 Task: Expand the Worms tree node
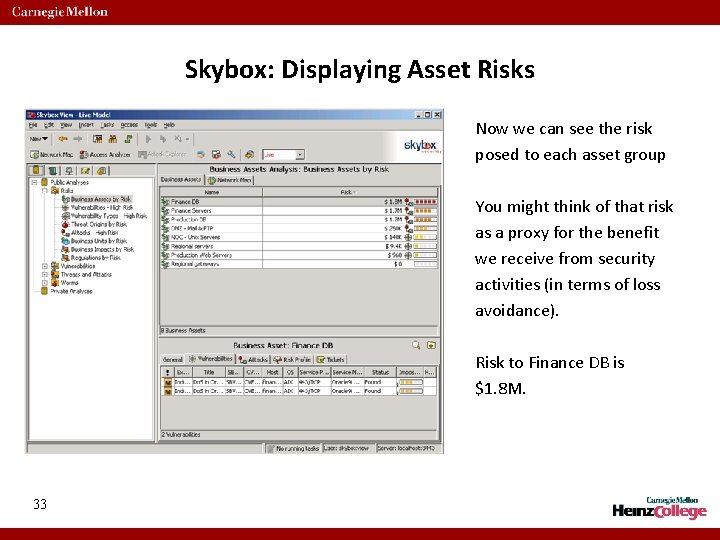[45, 283]
